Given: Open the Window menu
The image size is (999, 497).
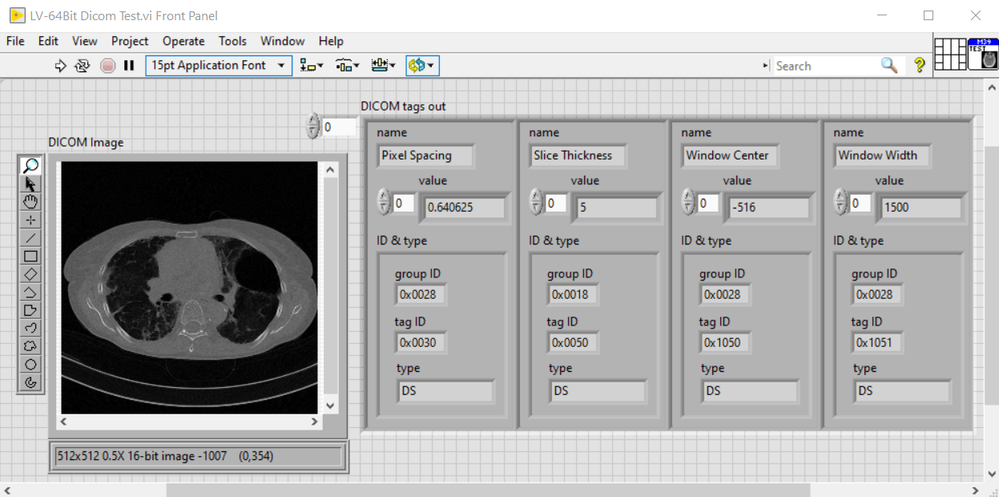Looking at the screenshot, I should point(282,41).
